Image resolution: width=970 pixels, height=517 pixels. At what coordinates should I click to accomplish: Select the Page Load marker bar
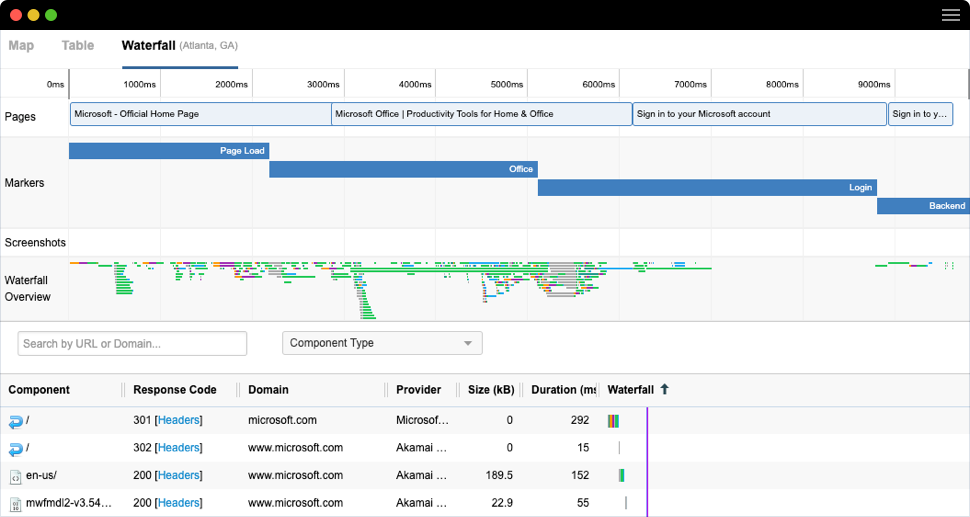[169, 151]
